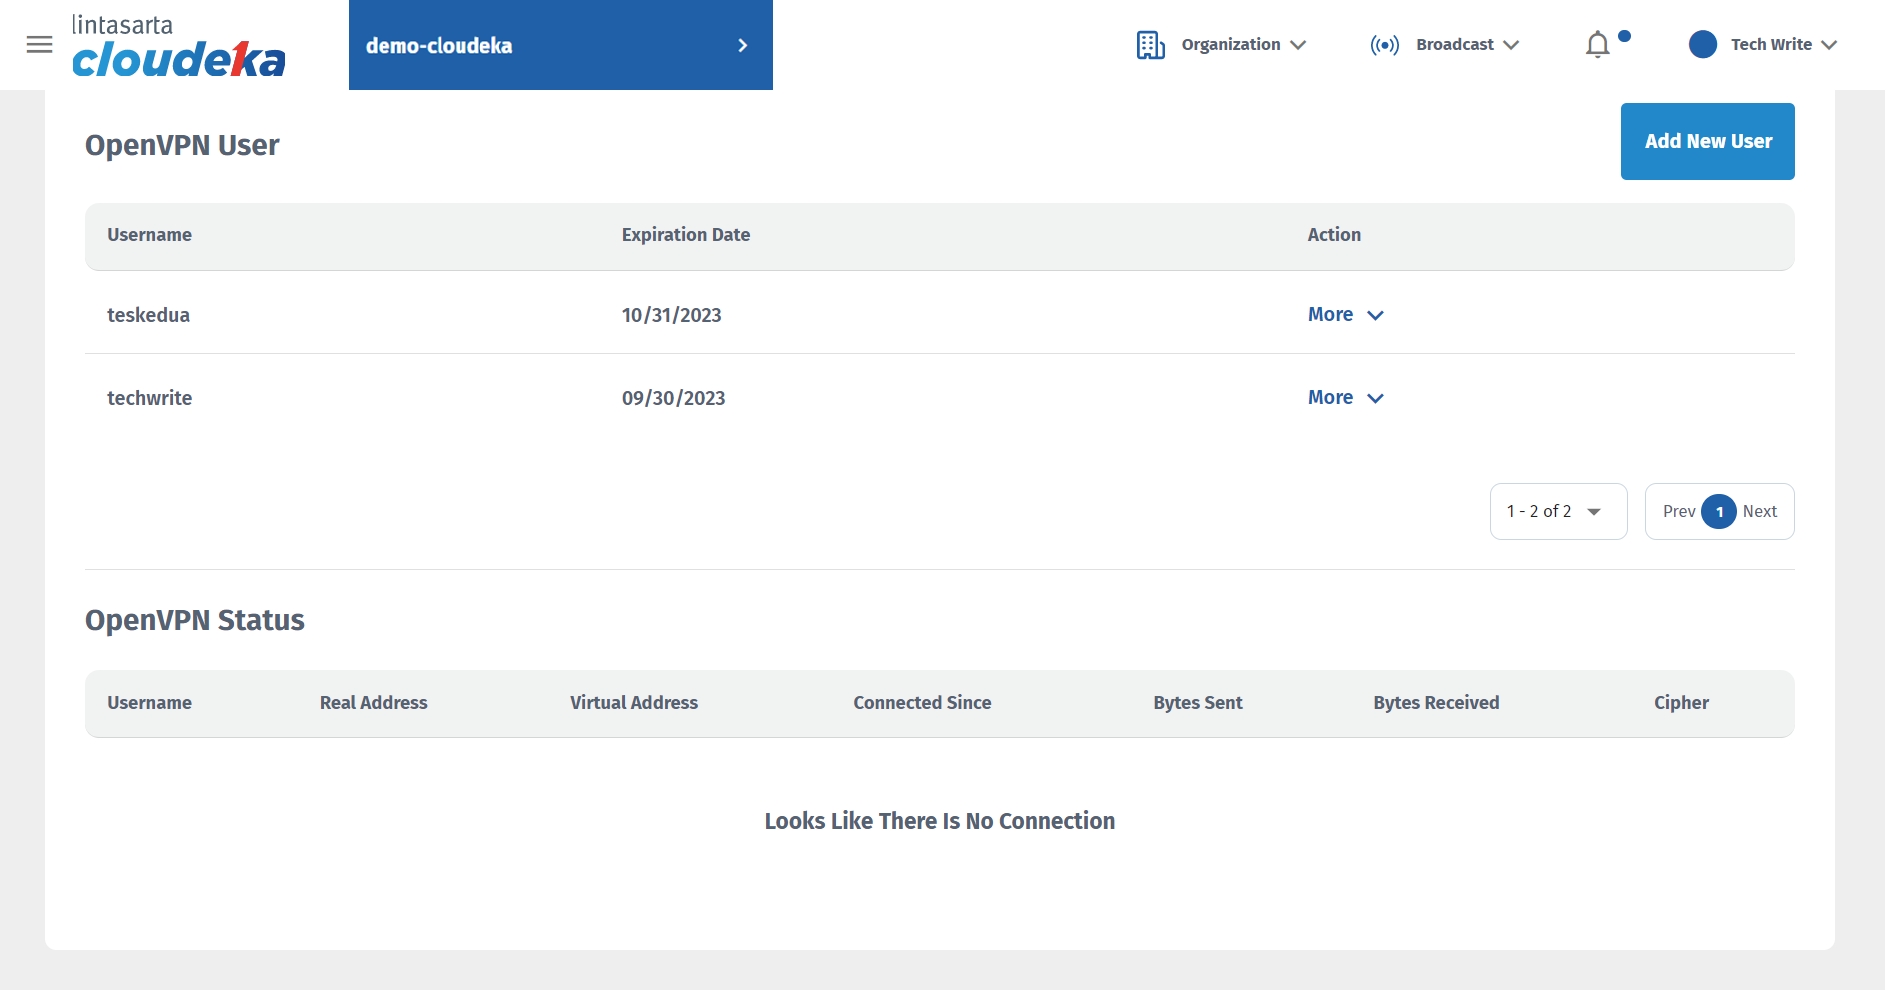Viewport: 1891px width, 990px height.
Task: Expand More actions for techwrite
Action: 1345,397
